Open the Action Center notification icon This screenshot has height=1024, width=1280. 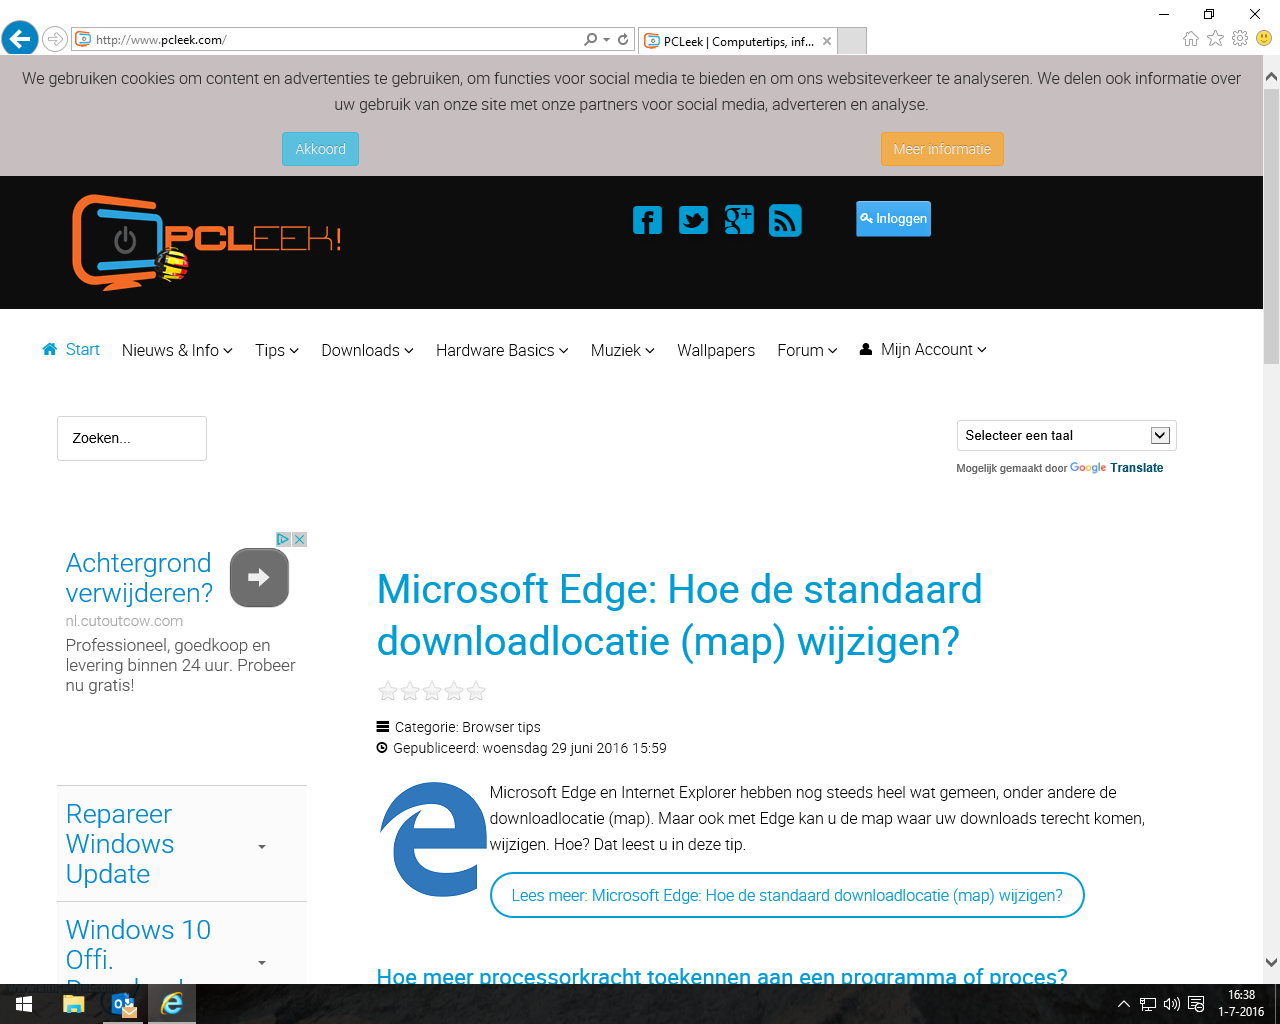[1196, 1004]
